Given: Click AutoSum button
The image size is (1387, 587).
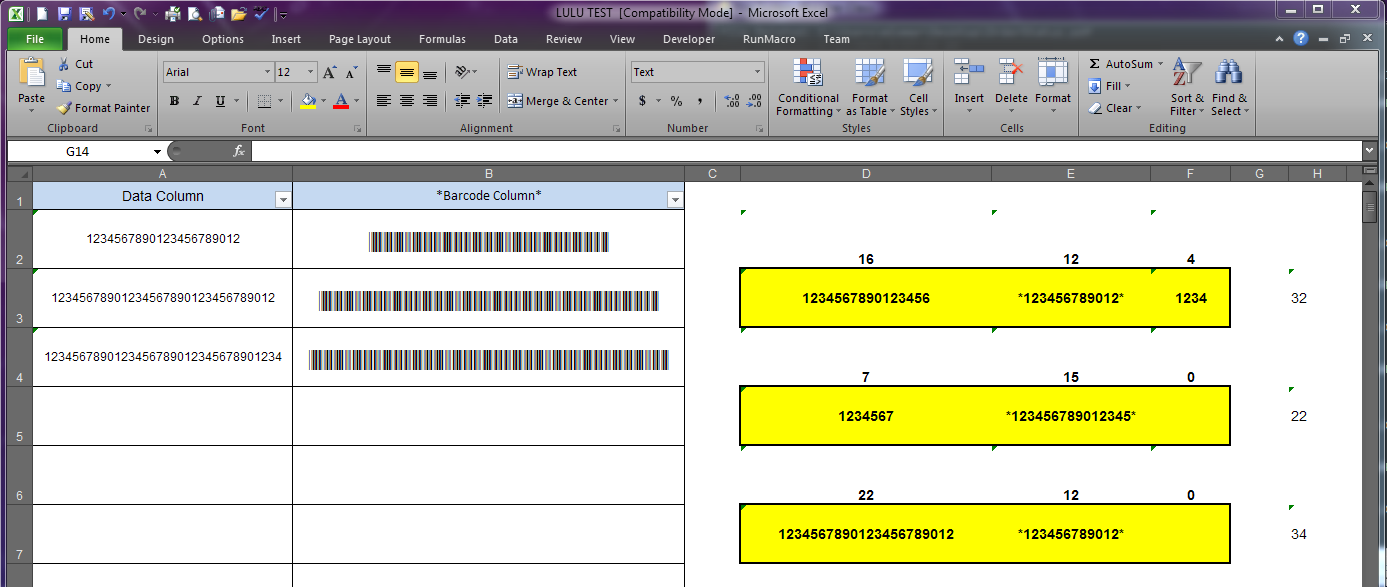Looking at the screenshot, I should 1126,64.
